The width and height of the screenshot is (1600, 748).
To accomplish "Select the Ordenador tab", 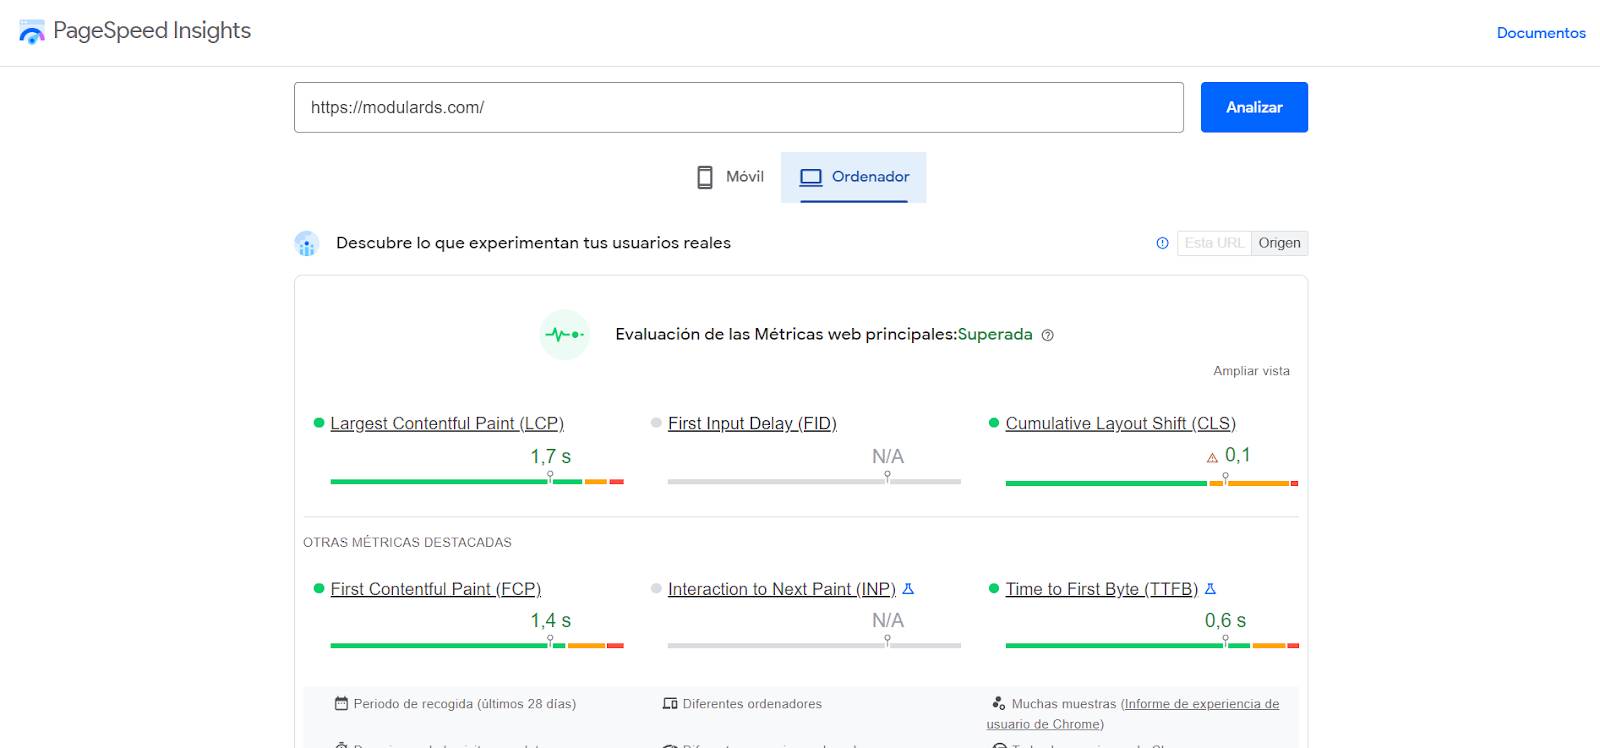I will coord(854,177).
